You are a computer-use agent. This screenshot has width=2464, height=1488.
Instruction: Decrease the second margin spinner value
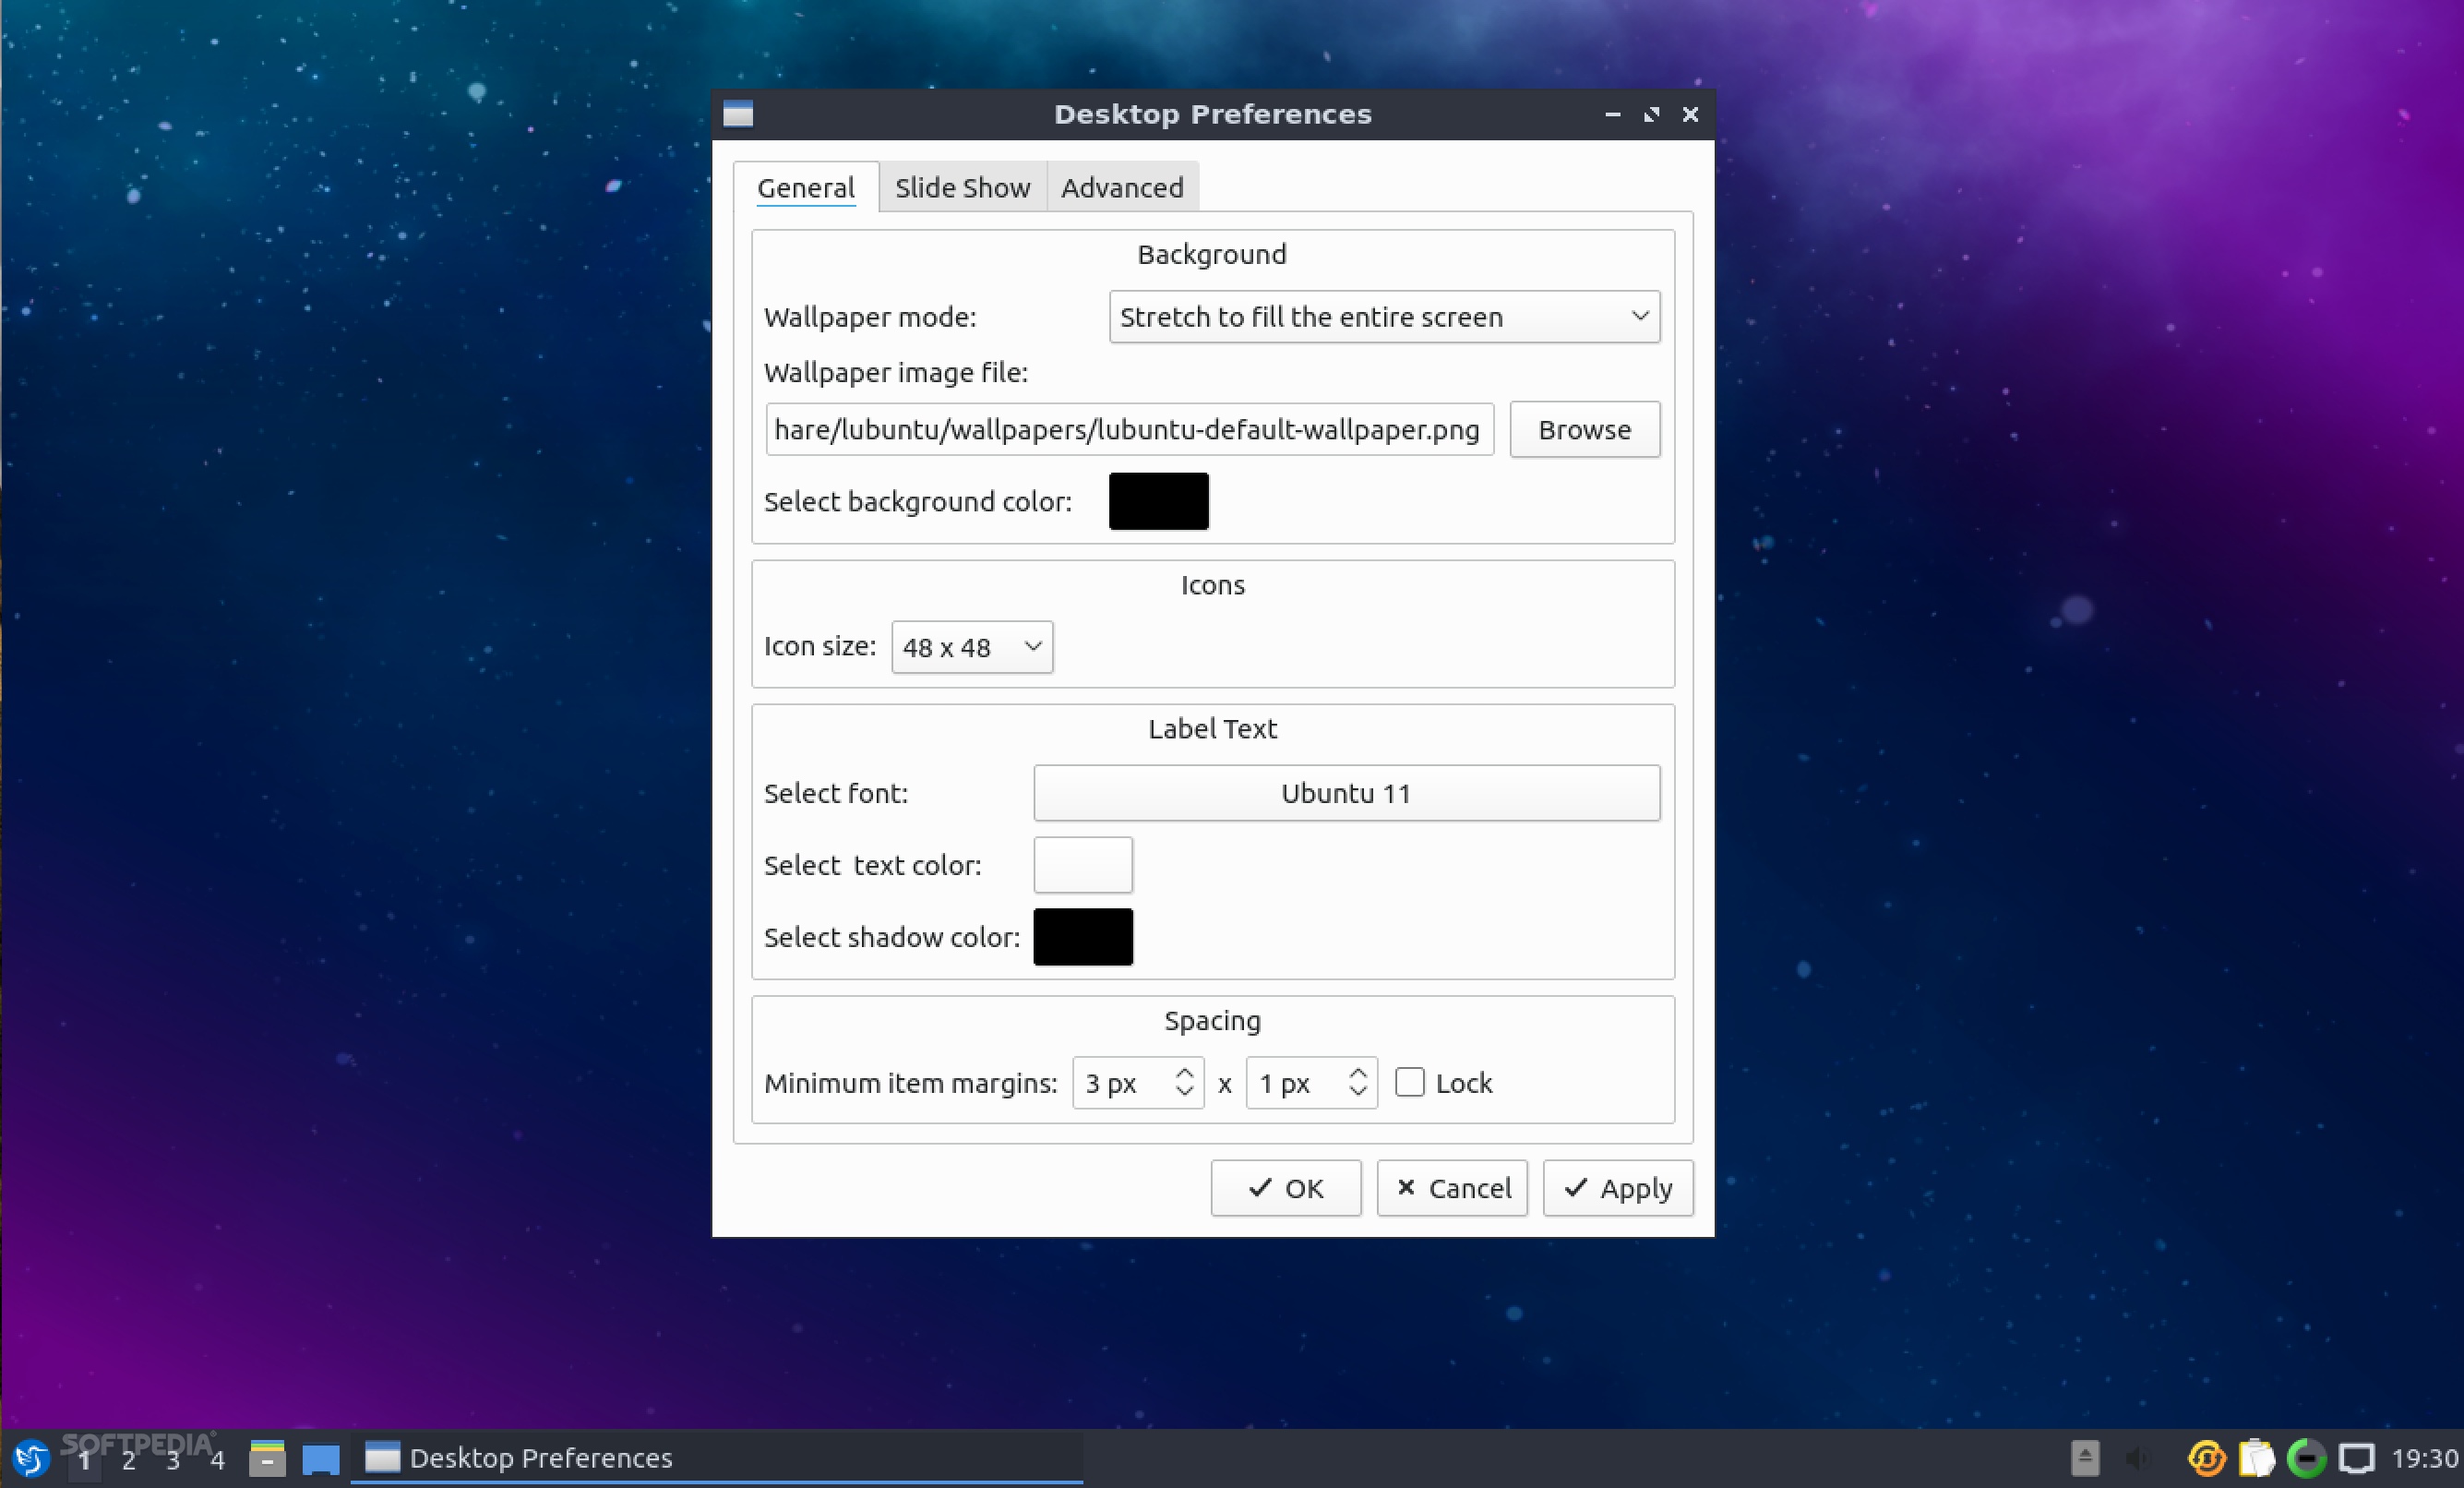coord(1357,1091)
